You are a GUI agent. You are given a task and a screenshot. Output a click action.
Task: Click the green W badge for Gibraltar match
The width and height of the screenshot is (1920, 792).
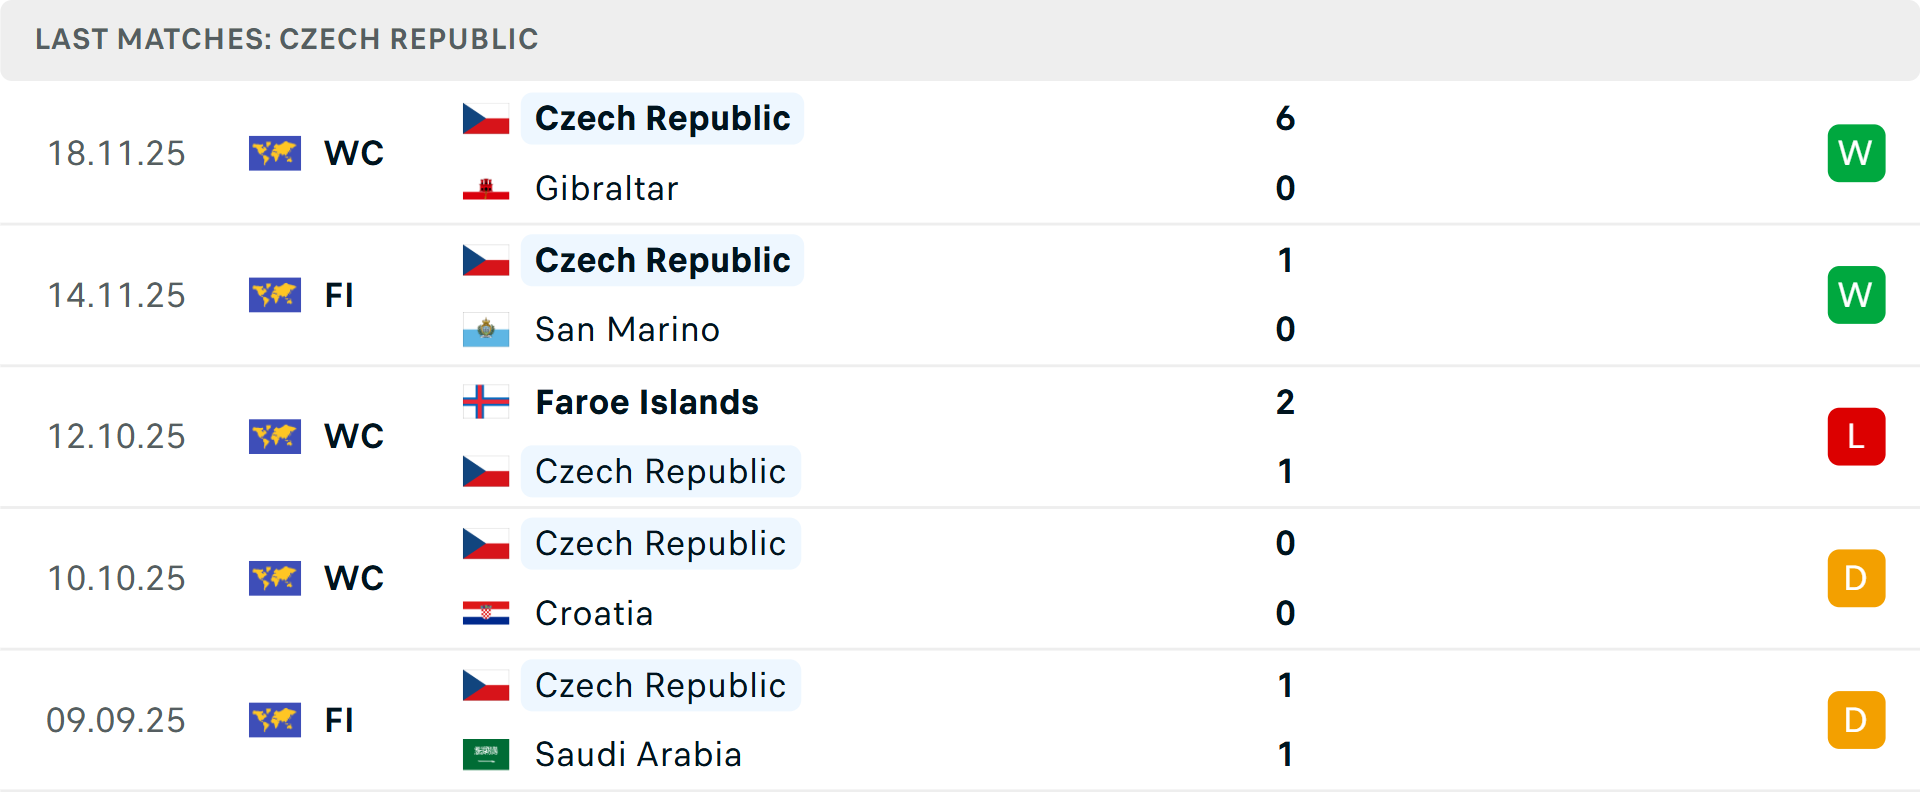(x=1856, y=153)
